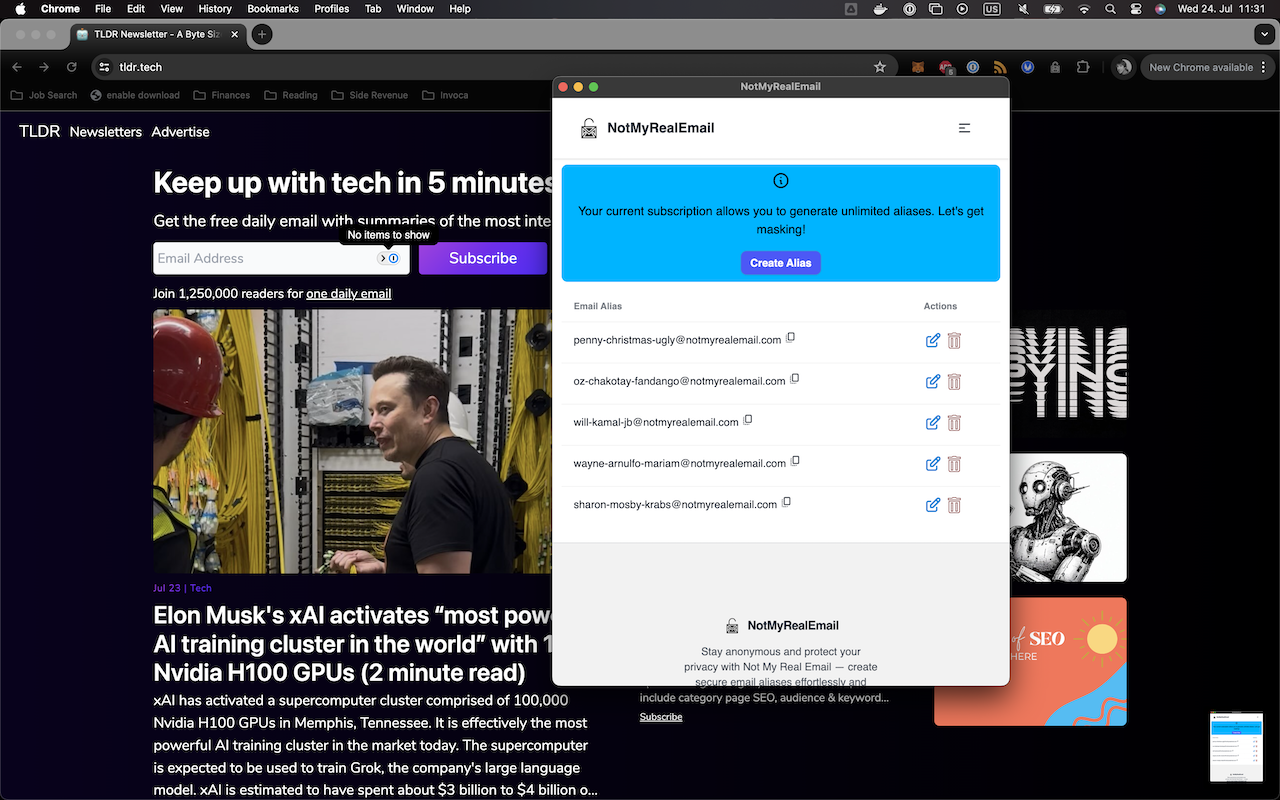Open RSS feed extension in Chrome
Image resolution: width=1280 pixels, height=800 pixels.
(1000, 67)
